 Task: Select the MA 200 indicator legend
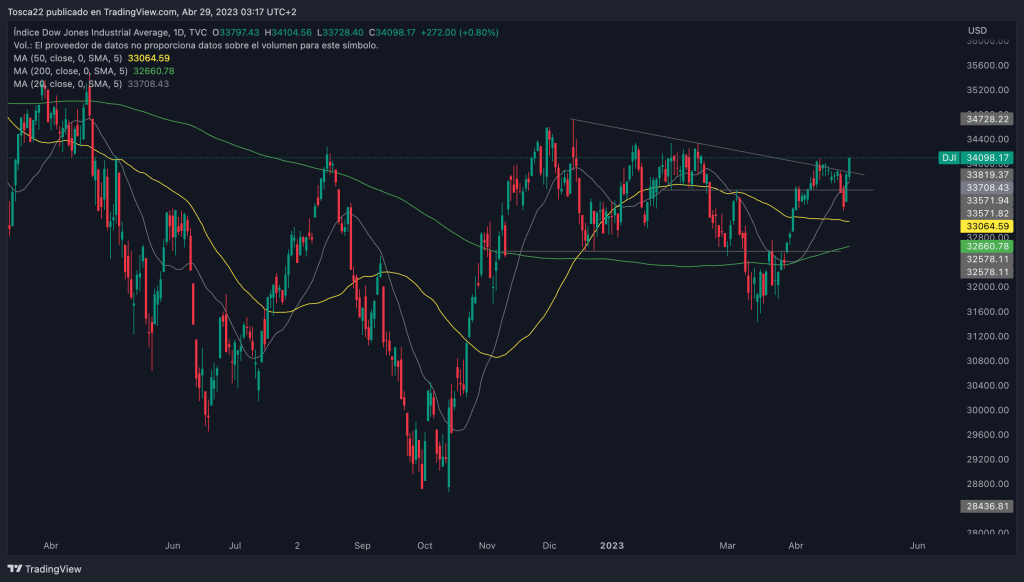[x=72, y=72]
